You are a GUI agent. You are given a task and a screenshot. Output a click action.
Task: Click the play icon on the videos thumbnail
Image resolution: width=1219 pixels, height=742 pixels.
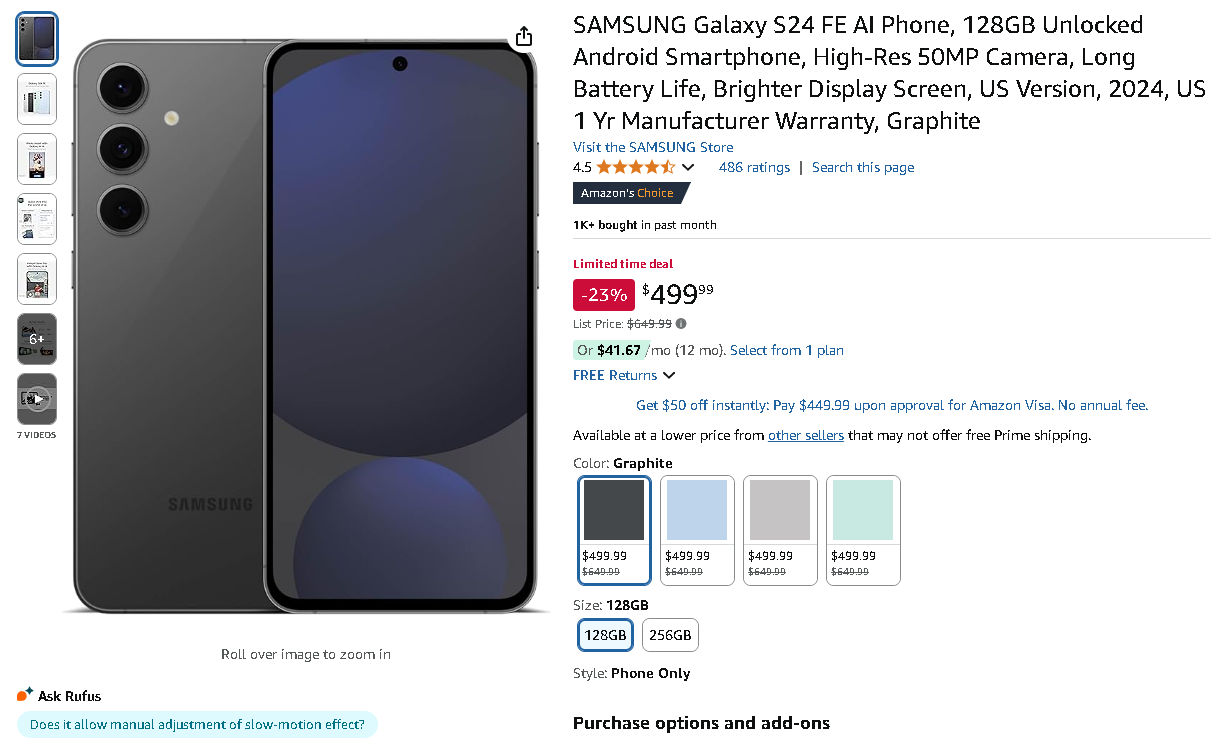tap(36, 398)
